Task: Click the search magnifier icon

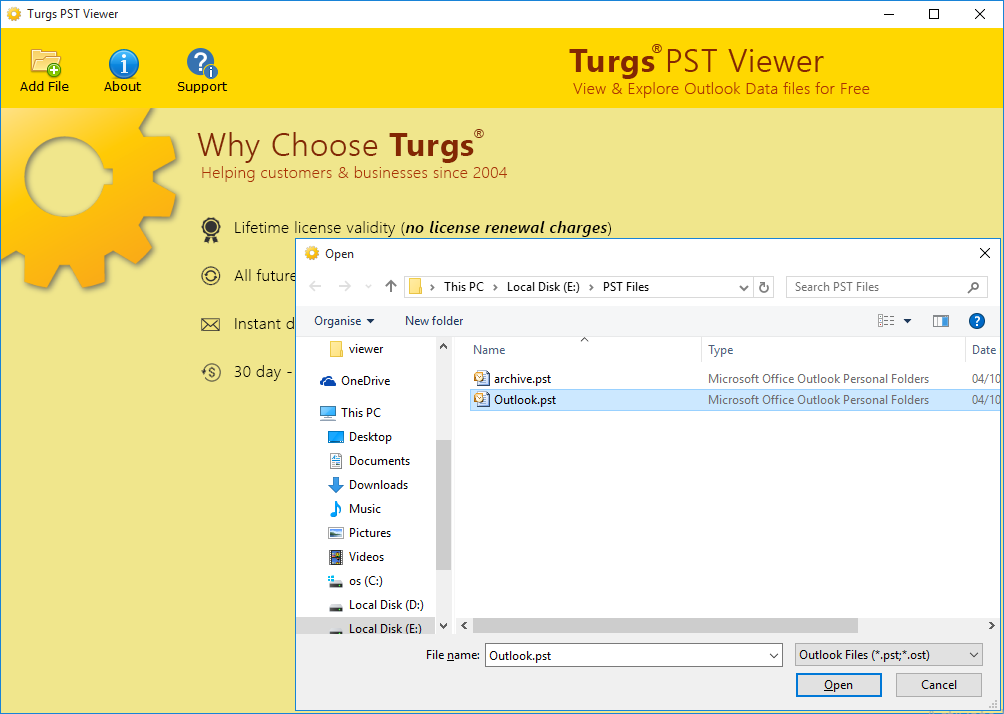Action: [x=973, y=288]
